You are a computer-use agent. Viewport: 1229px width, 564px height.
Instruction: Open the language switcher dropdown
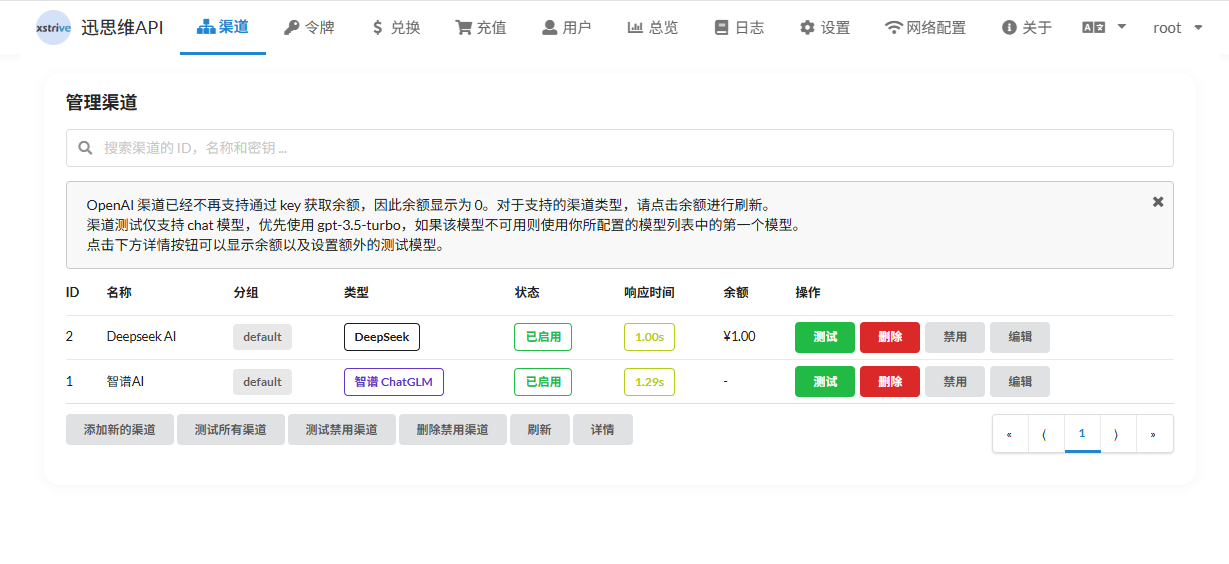click(1105, 27)
